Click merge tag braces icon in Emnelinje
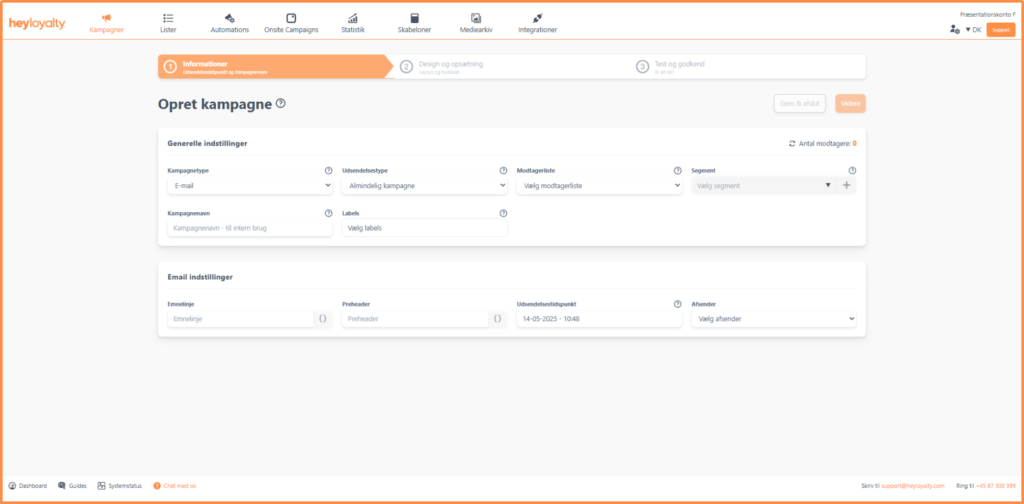The width and height of the screenshot is (1024, 504). pos(323,319)
